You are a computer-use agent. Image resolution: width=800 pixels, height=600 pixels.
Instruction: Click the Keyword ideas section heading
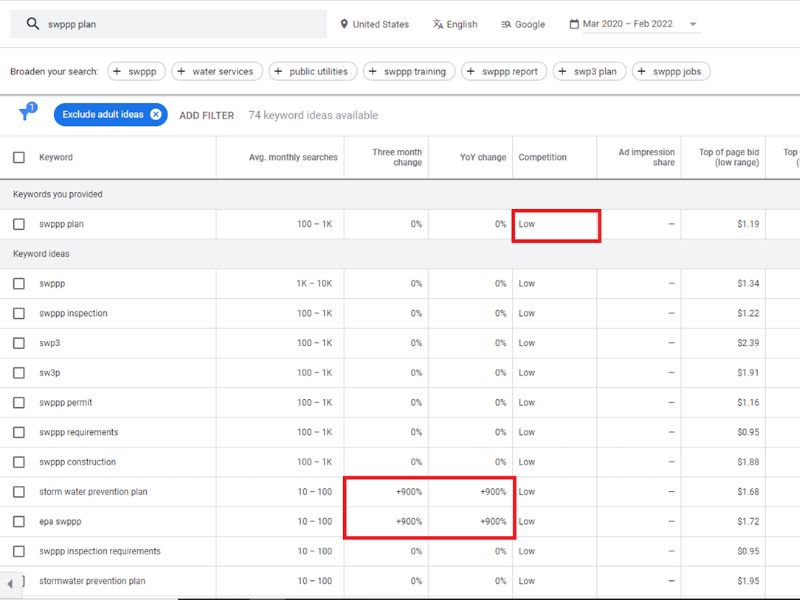pos(41,254)
